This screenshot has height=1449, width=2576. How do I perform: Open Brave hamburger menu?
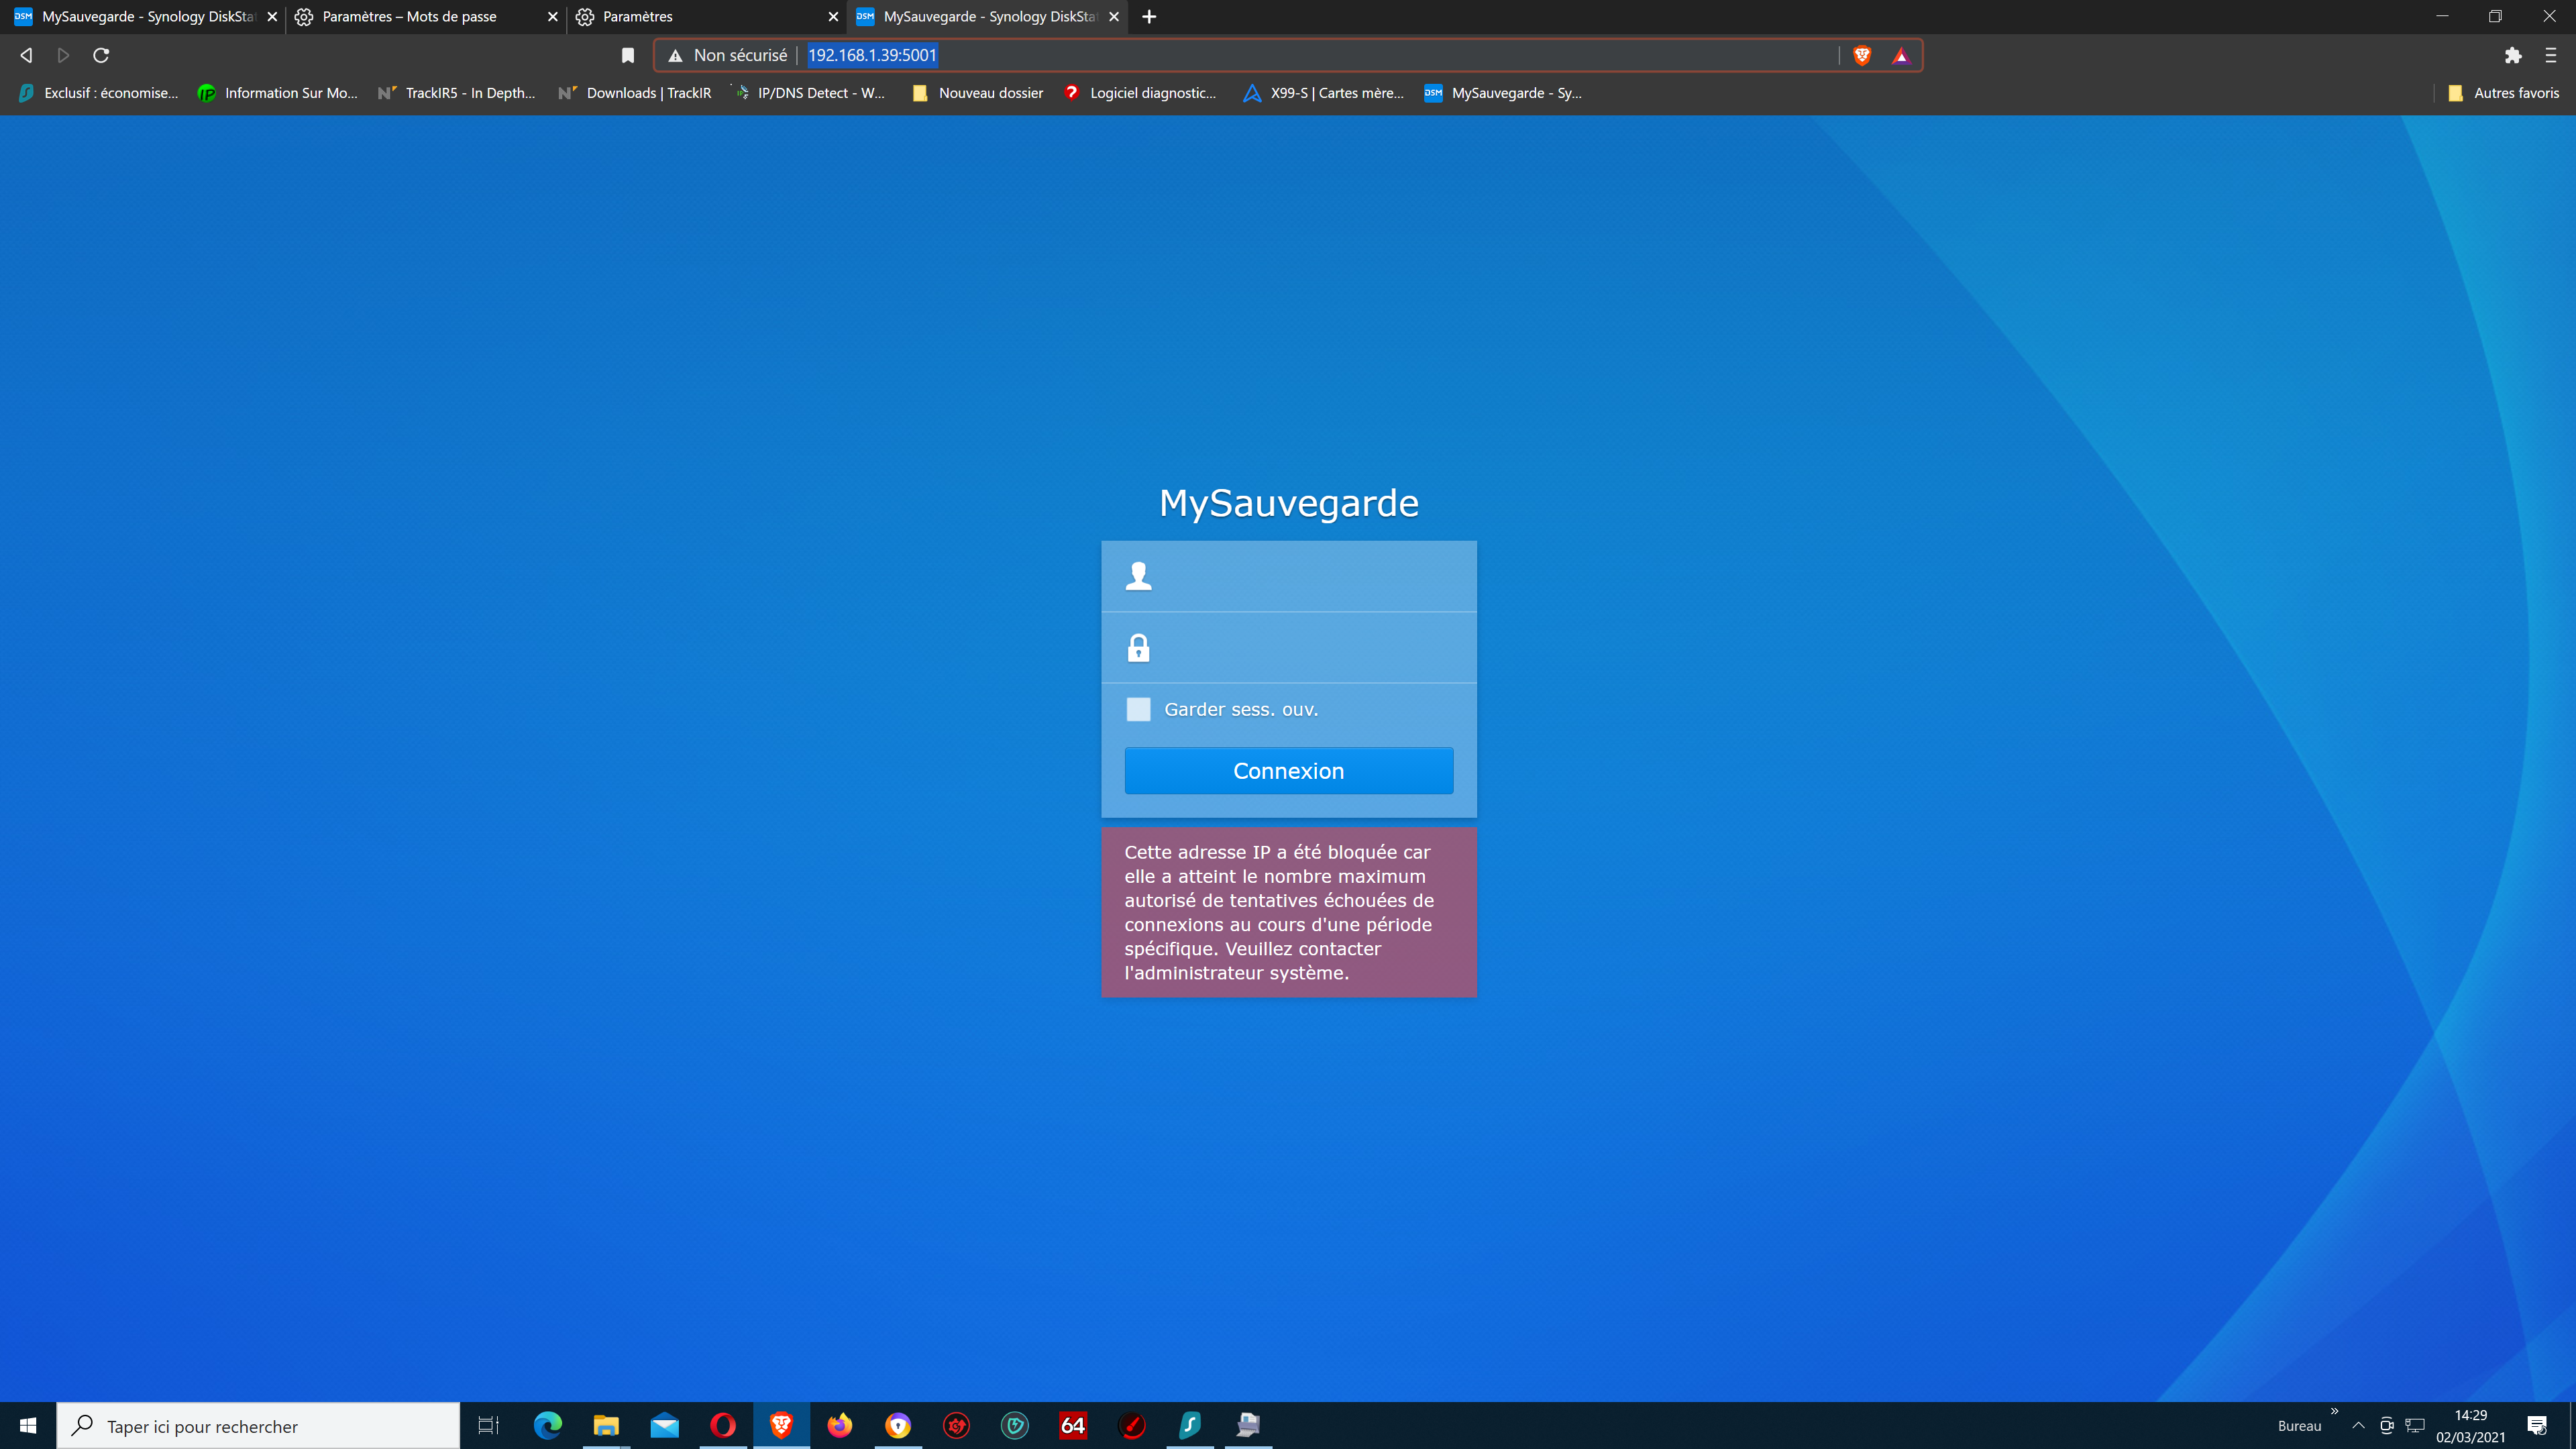[2551, 55]
